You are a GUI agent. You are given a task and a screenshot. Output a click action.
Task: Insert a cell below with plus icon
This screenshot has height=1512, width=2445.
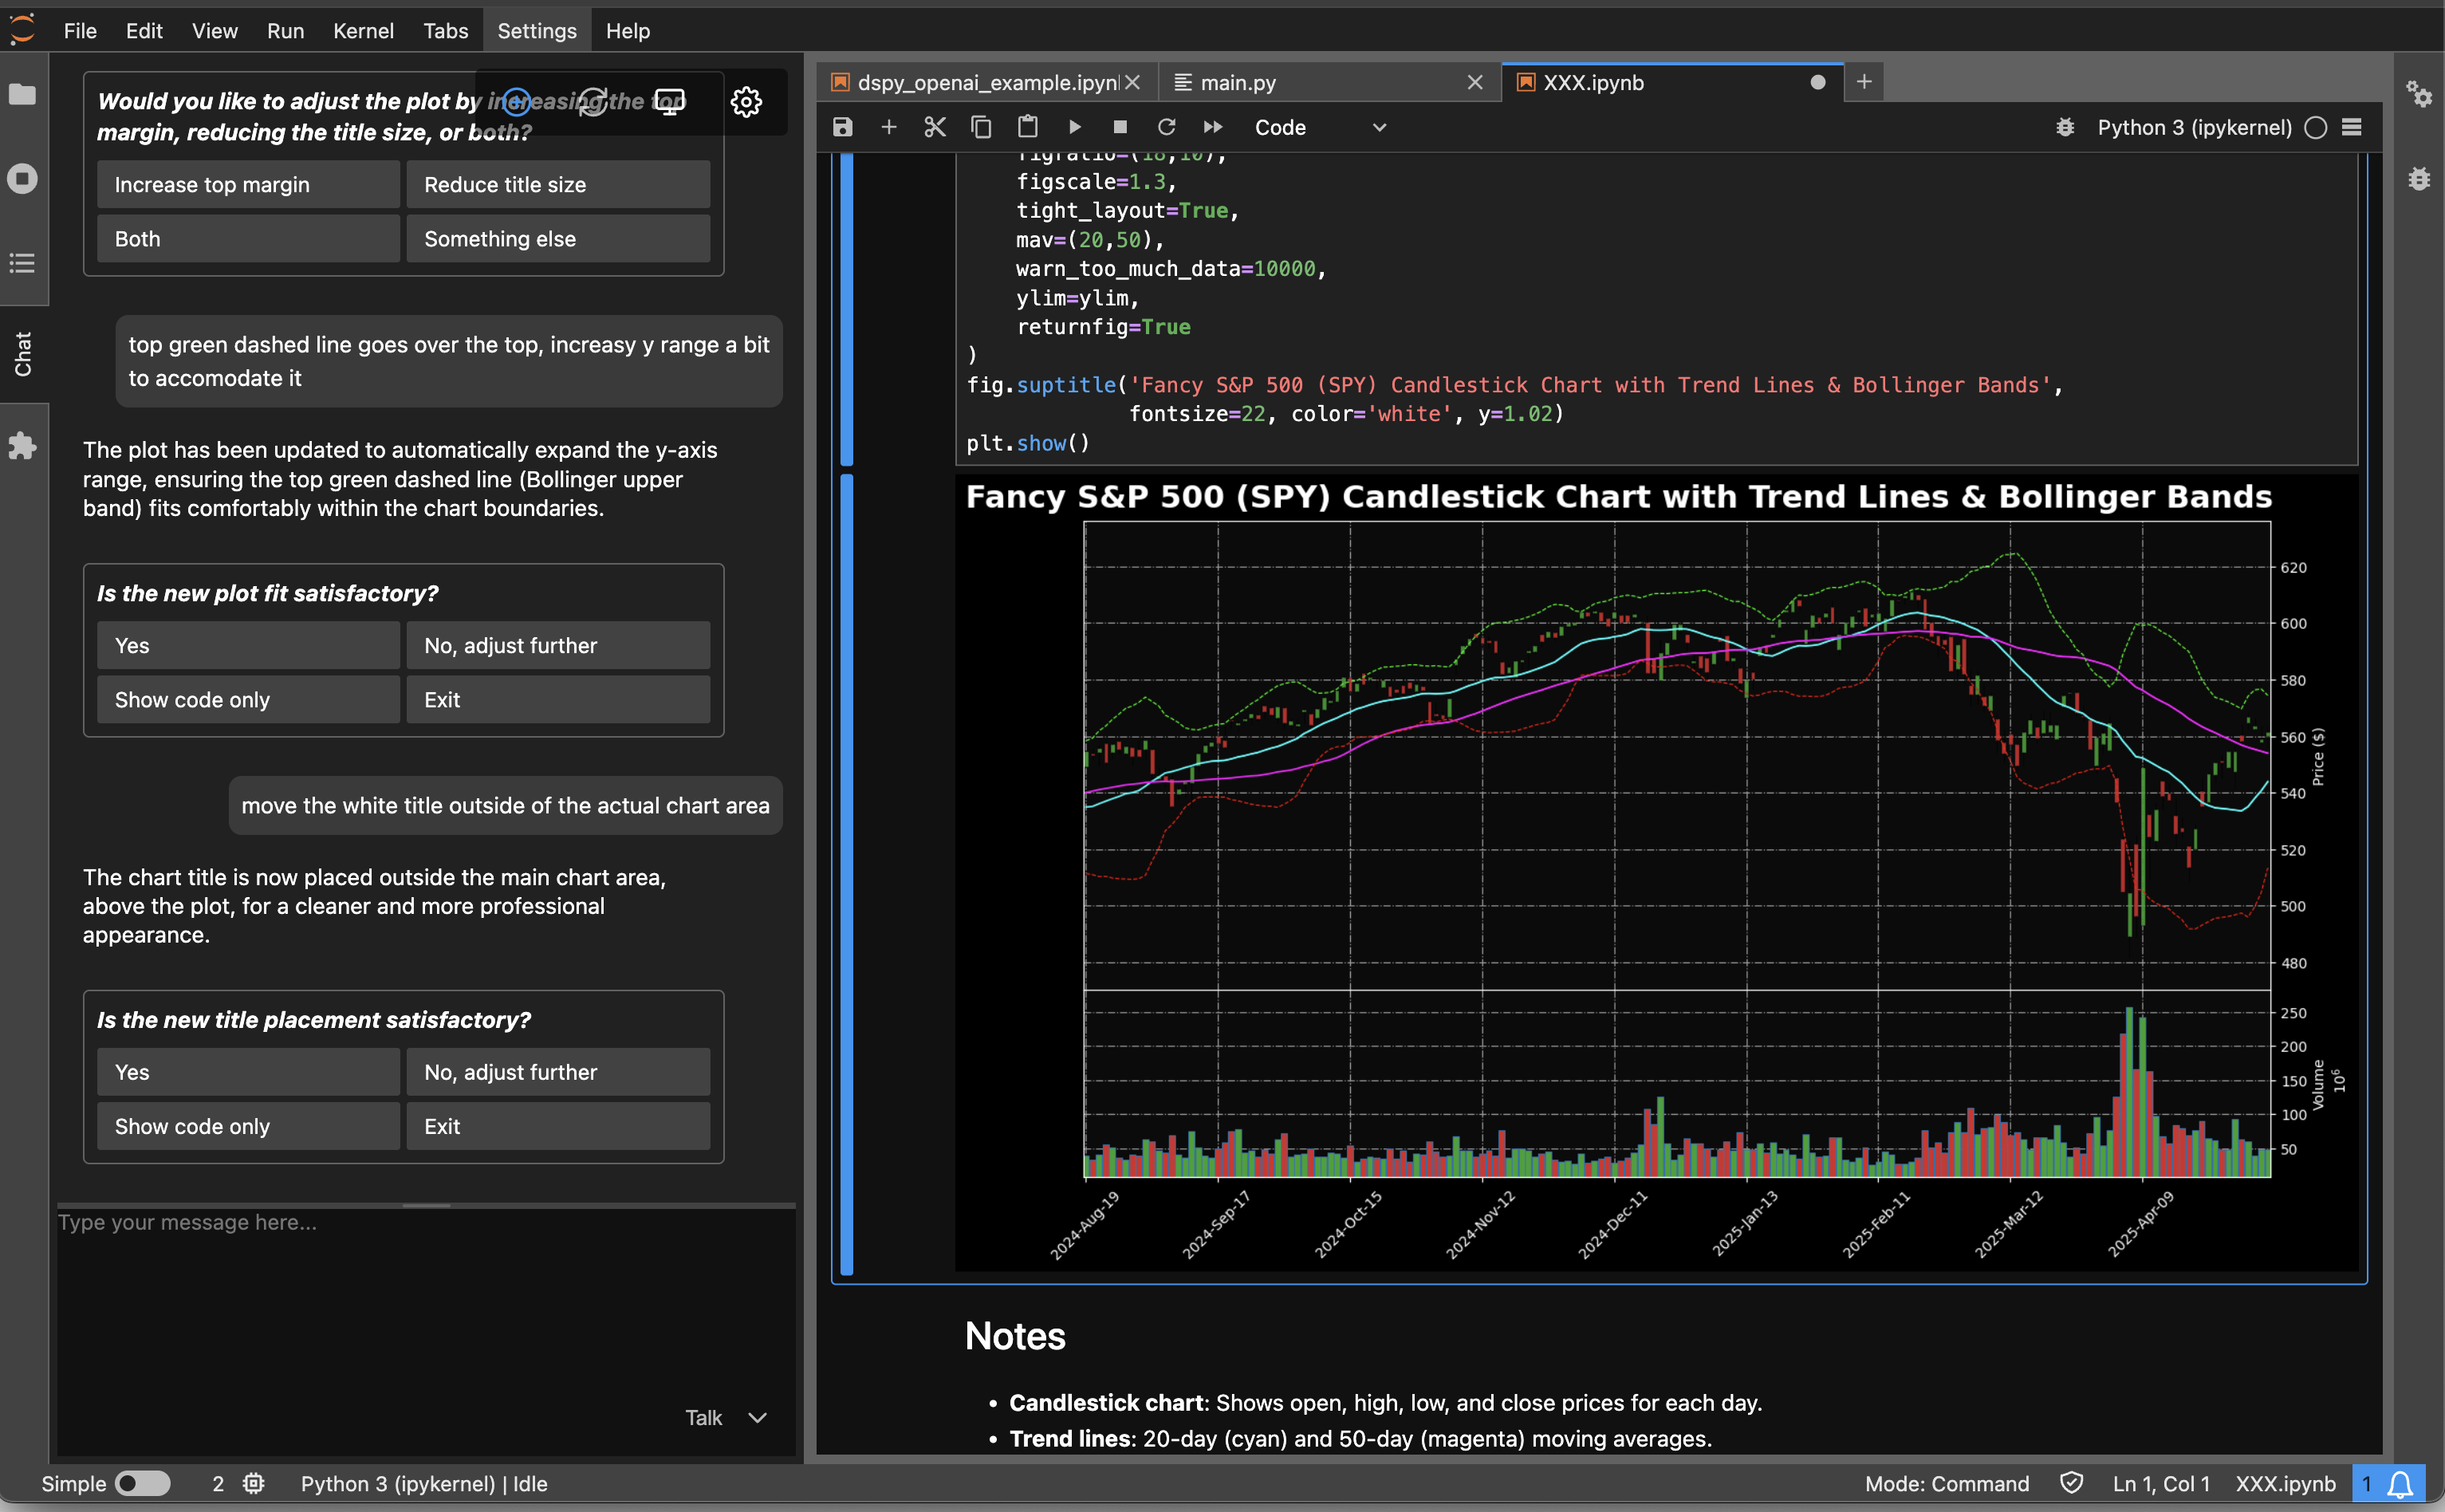889,127
